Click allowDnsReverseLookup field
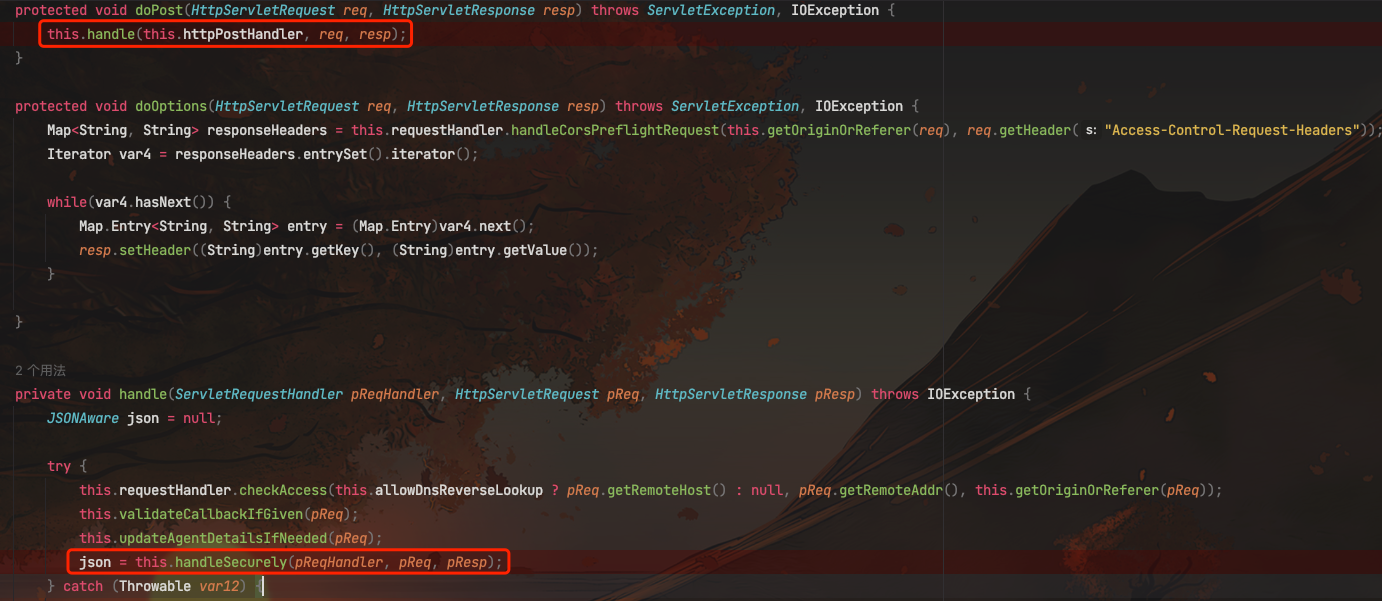The height and width of the screenshot is (601, 1382). 459,490
